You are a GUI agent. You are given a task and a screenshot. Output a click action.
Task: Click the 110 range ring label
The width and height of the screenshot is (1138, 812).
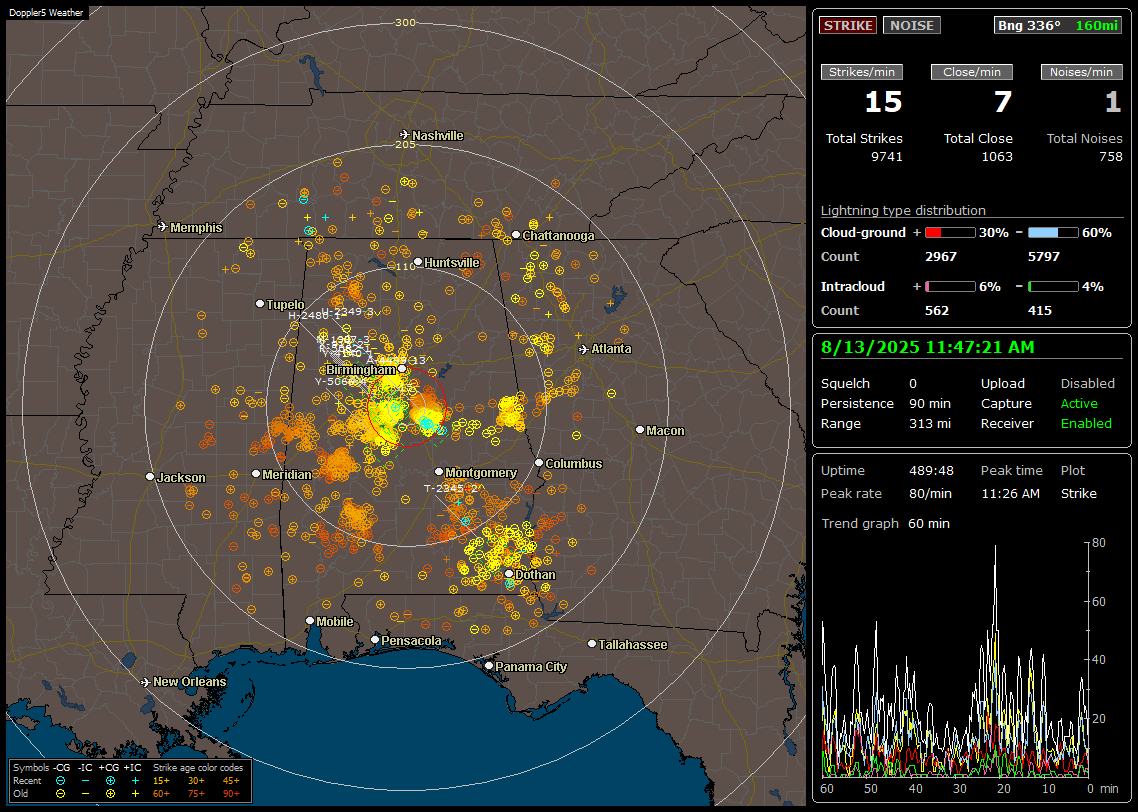[x=405, y=266]
